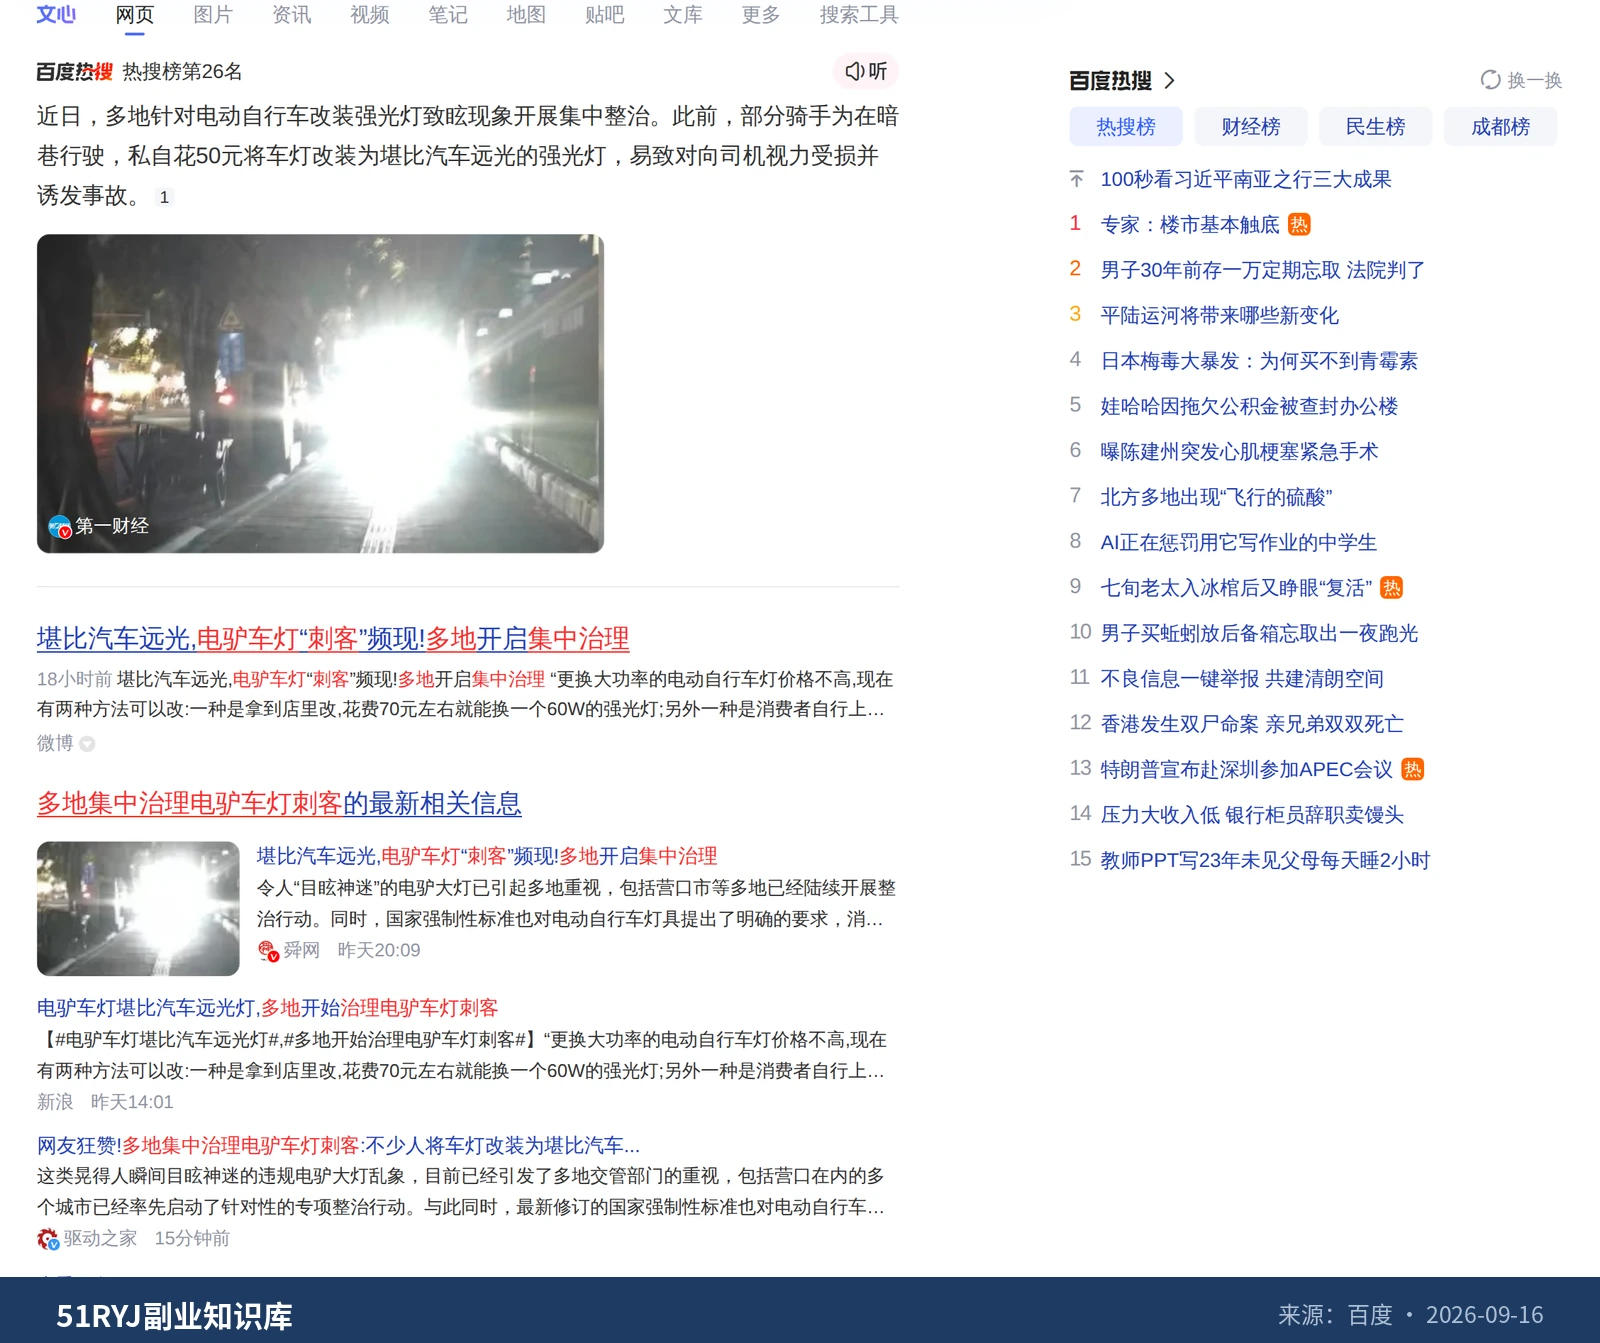1600x1343 pixels.
Task: Click the 驱动之家 source logo icon
Action: [48, 1239]
